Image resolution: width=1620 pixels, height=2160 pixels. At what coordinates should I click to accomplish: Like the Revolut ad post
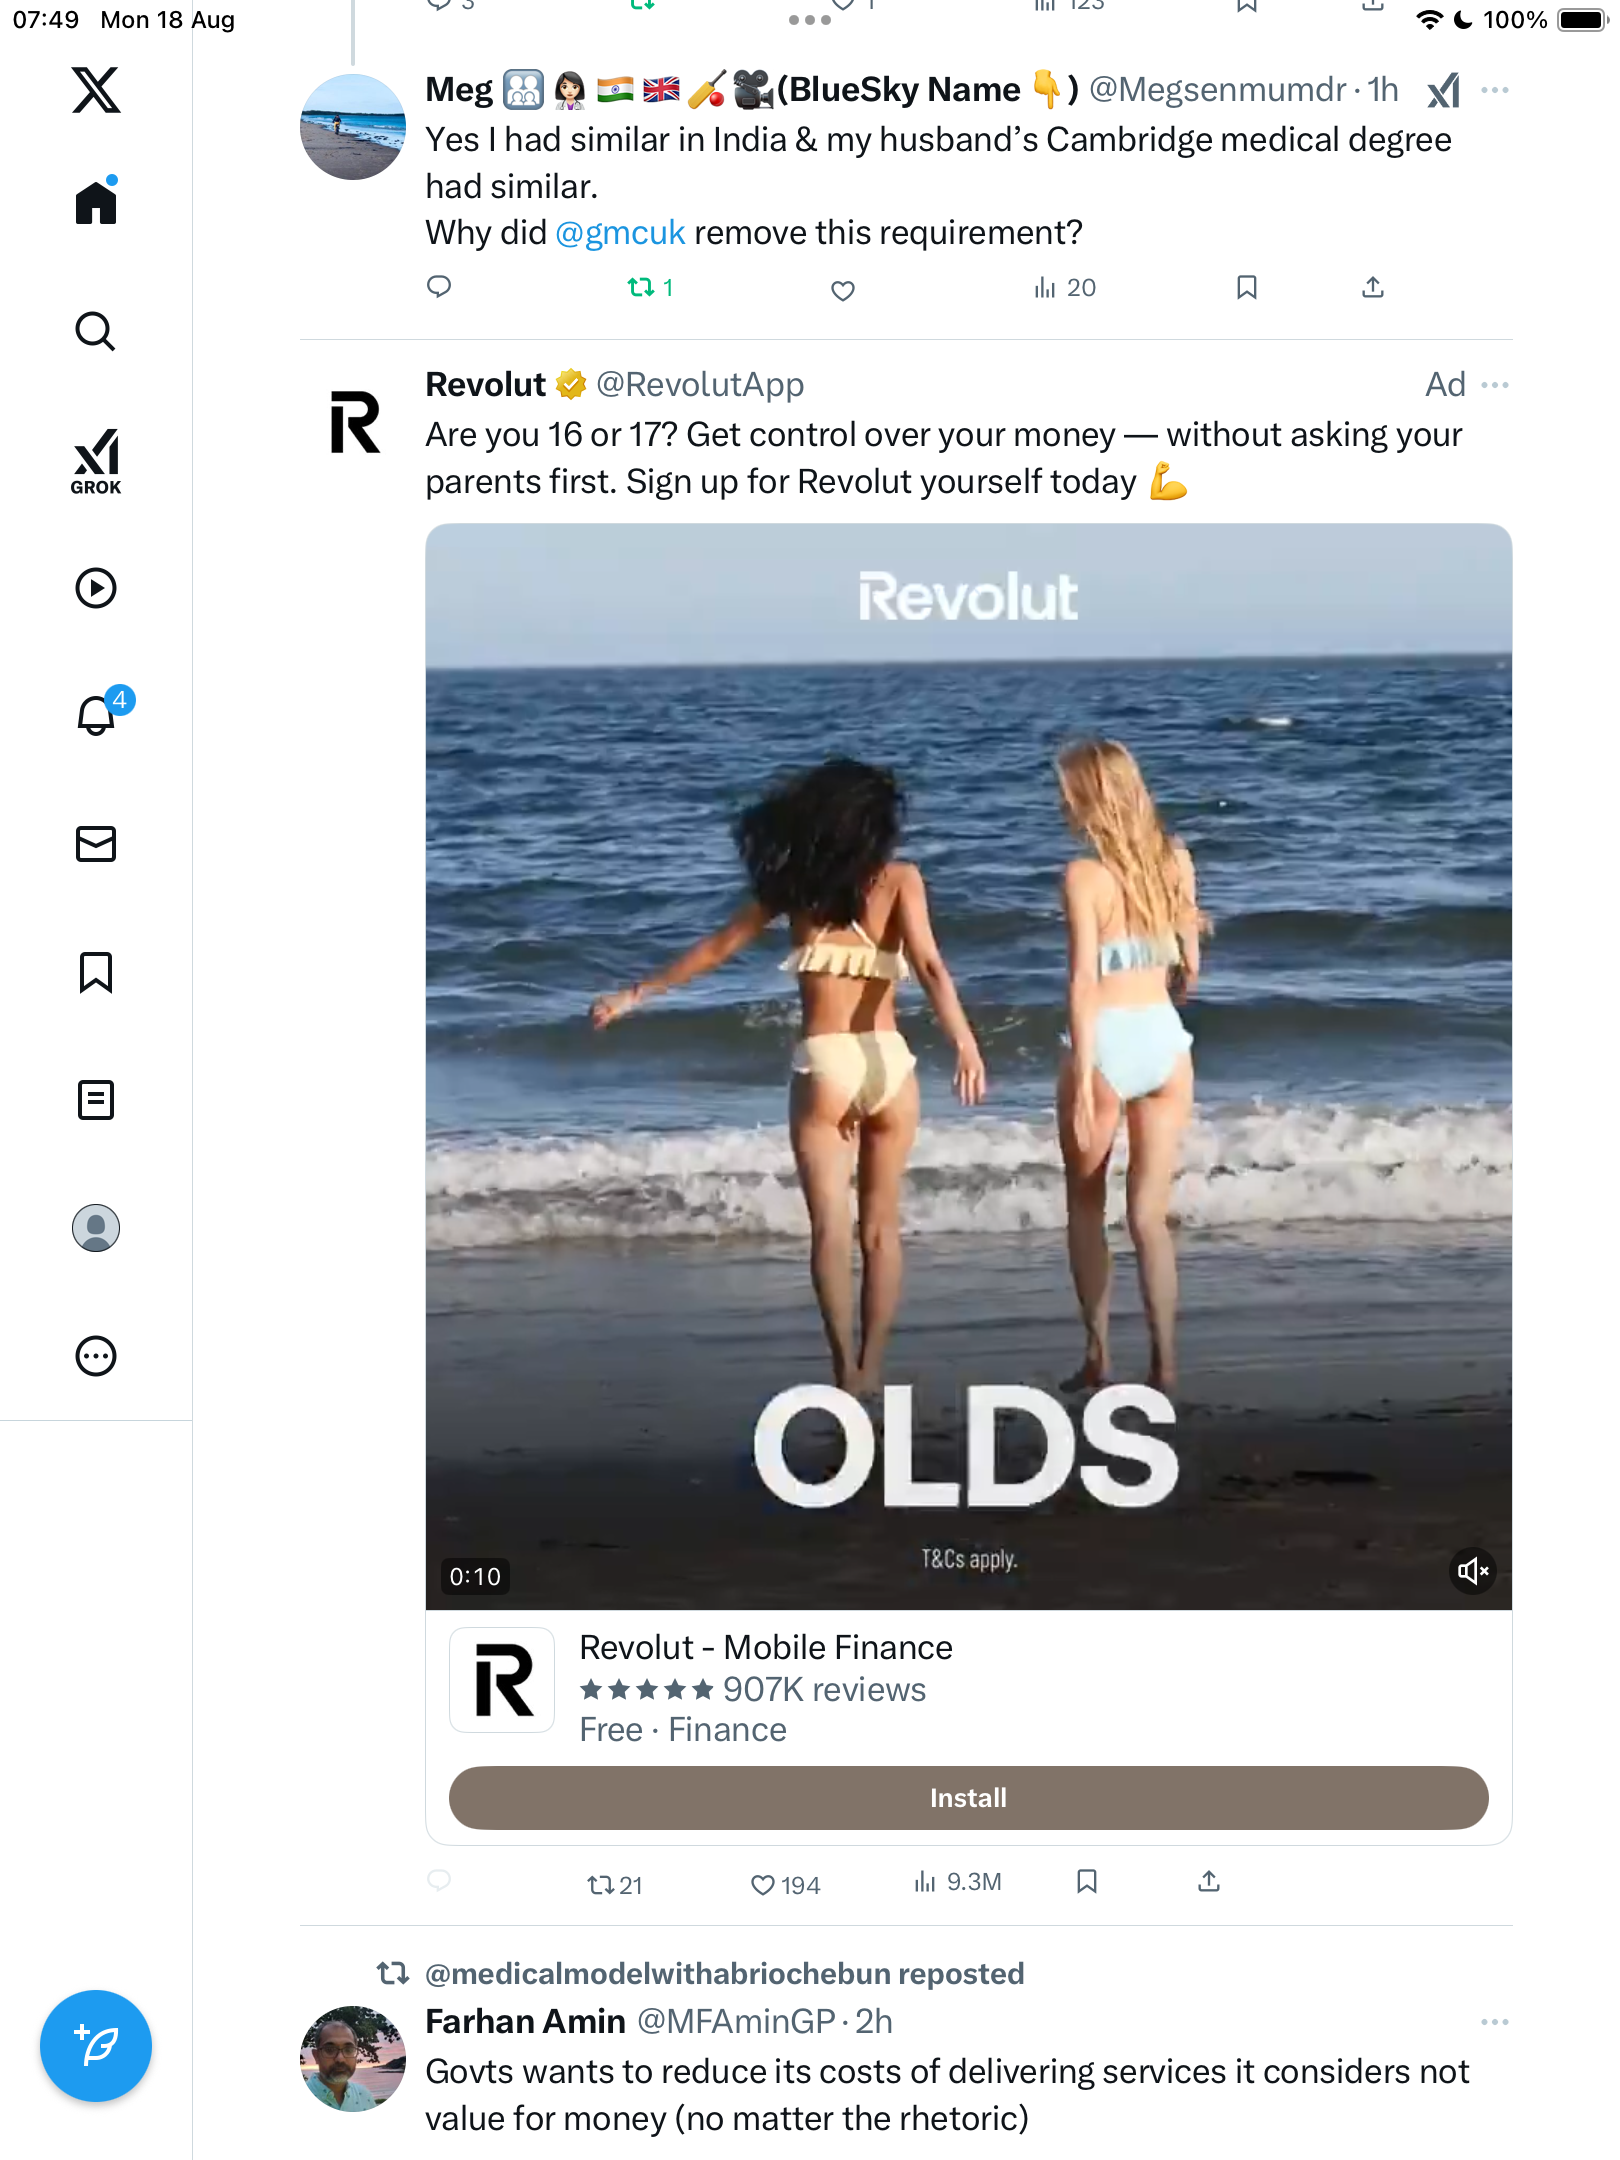[764, 1885]
